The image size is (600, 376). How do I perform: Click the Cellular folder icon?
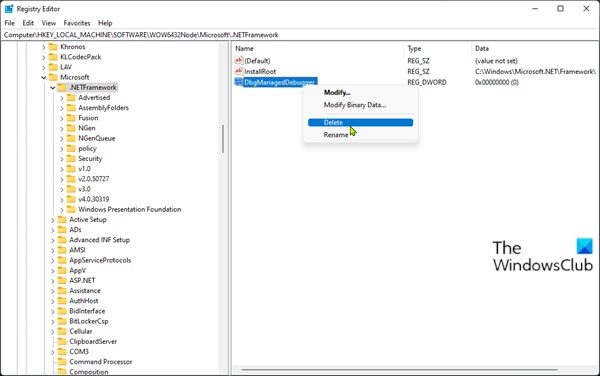coord(62,331)
